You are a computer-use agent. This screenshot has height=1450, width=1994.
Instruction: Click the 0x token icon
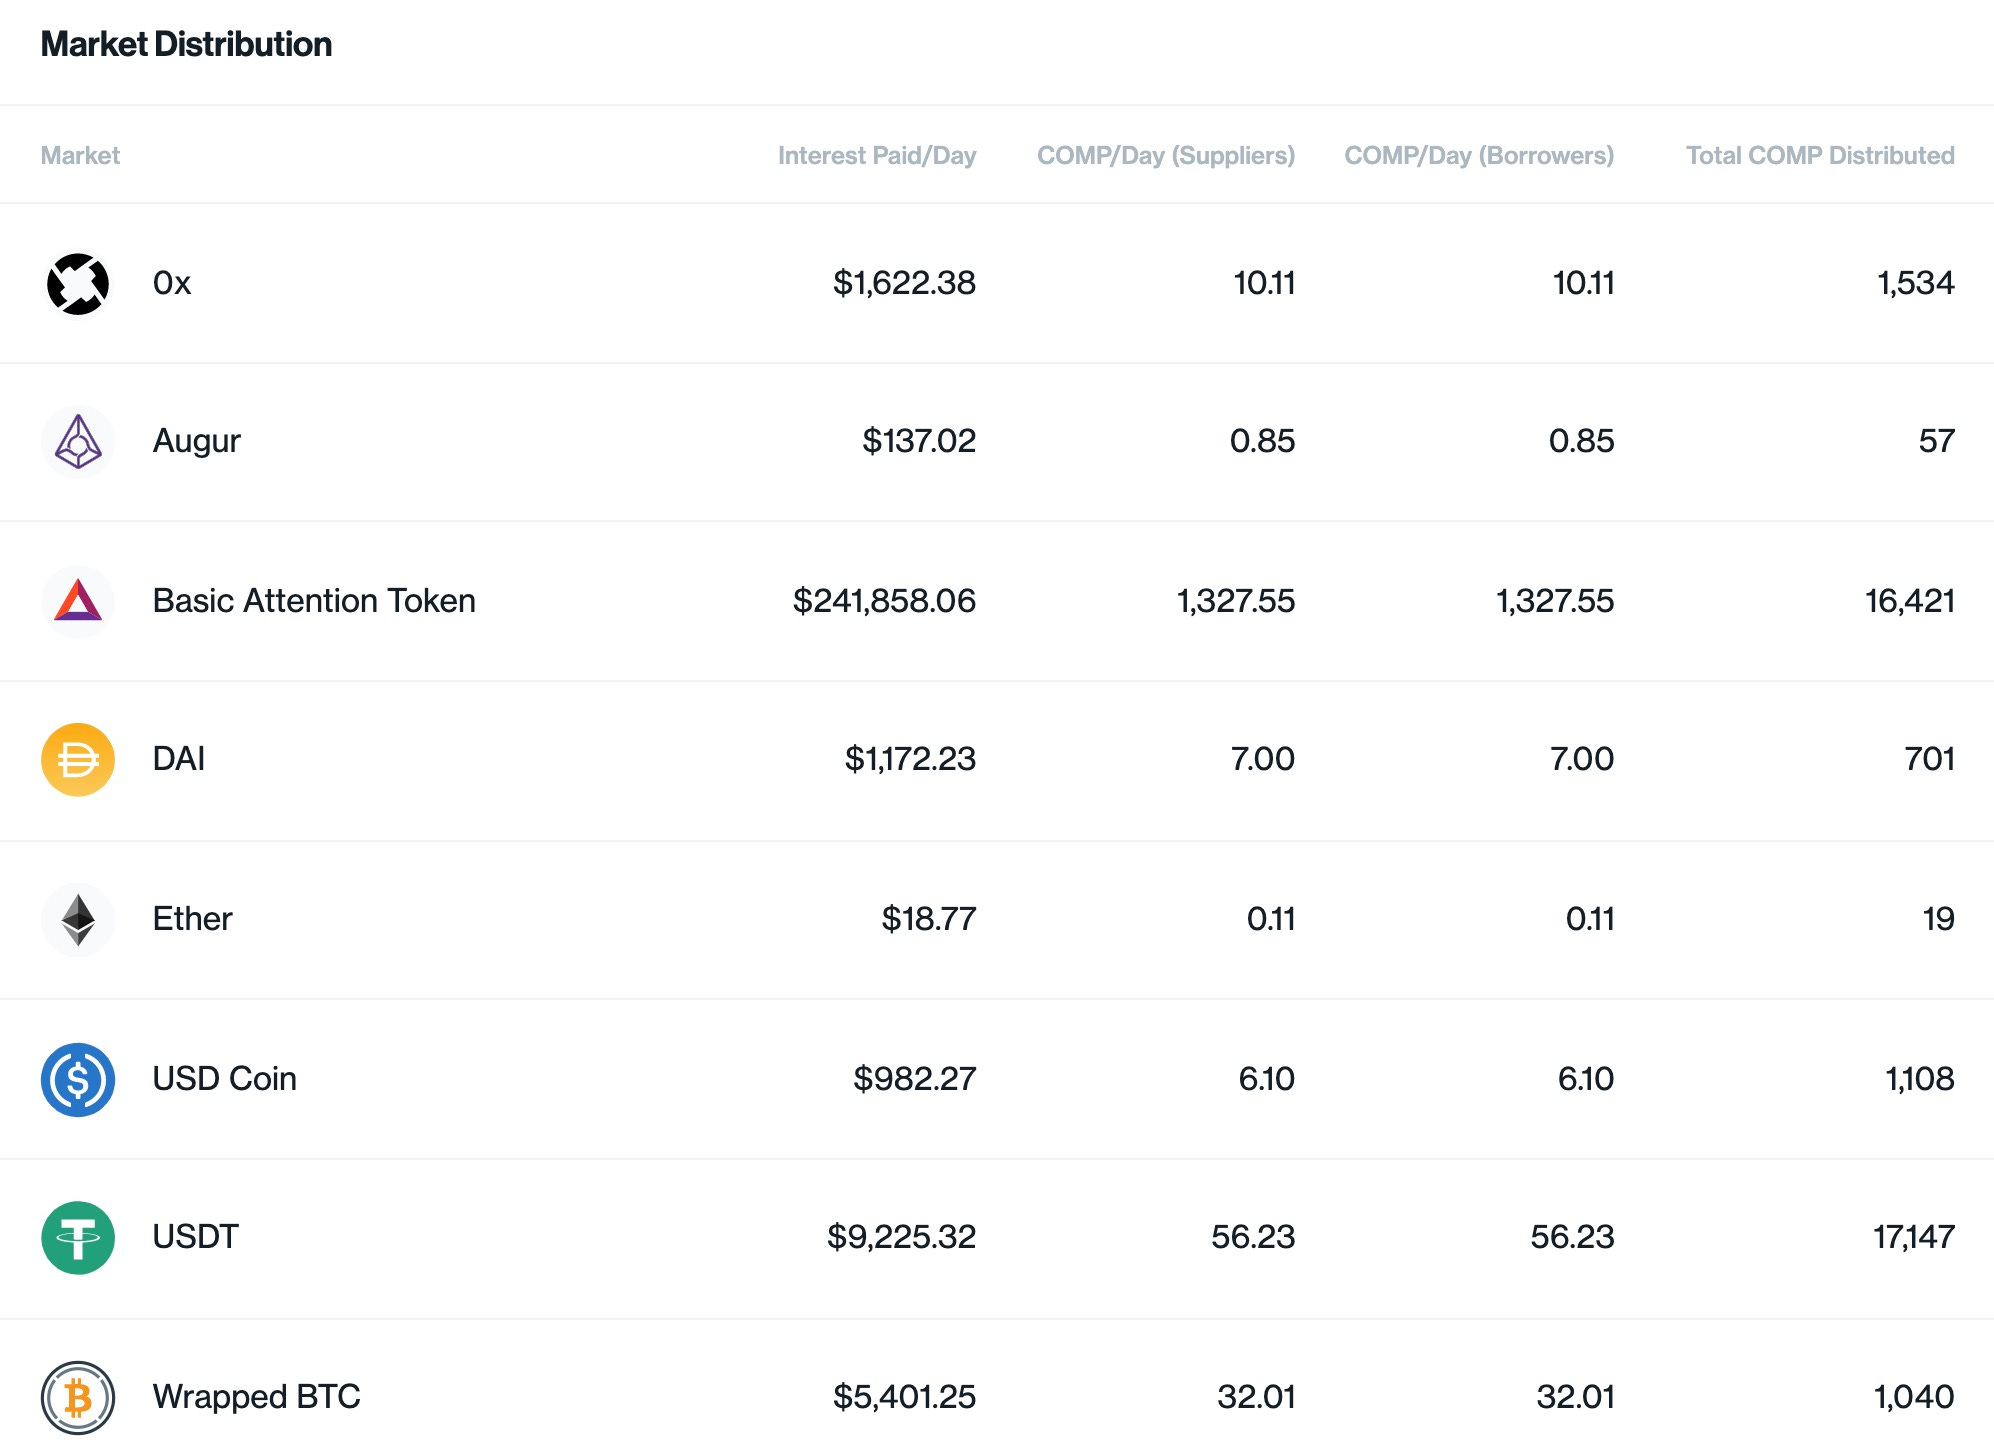point(78,284)
